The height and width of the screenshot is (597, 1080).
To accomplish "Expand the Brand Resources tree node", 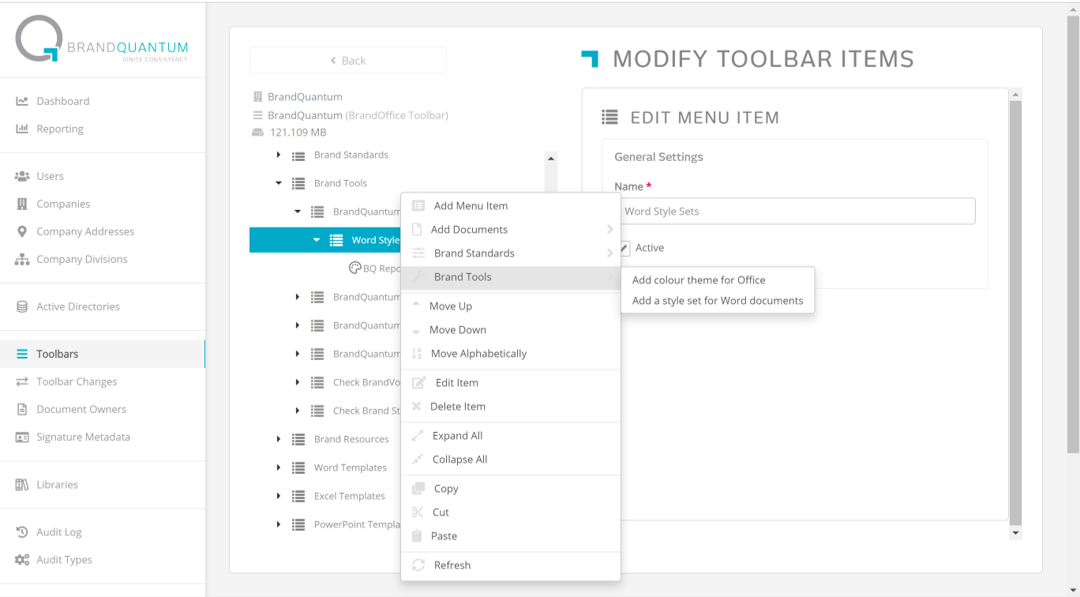I will tap(278, 439).
